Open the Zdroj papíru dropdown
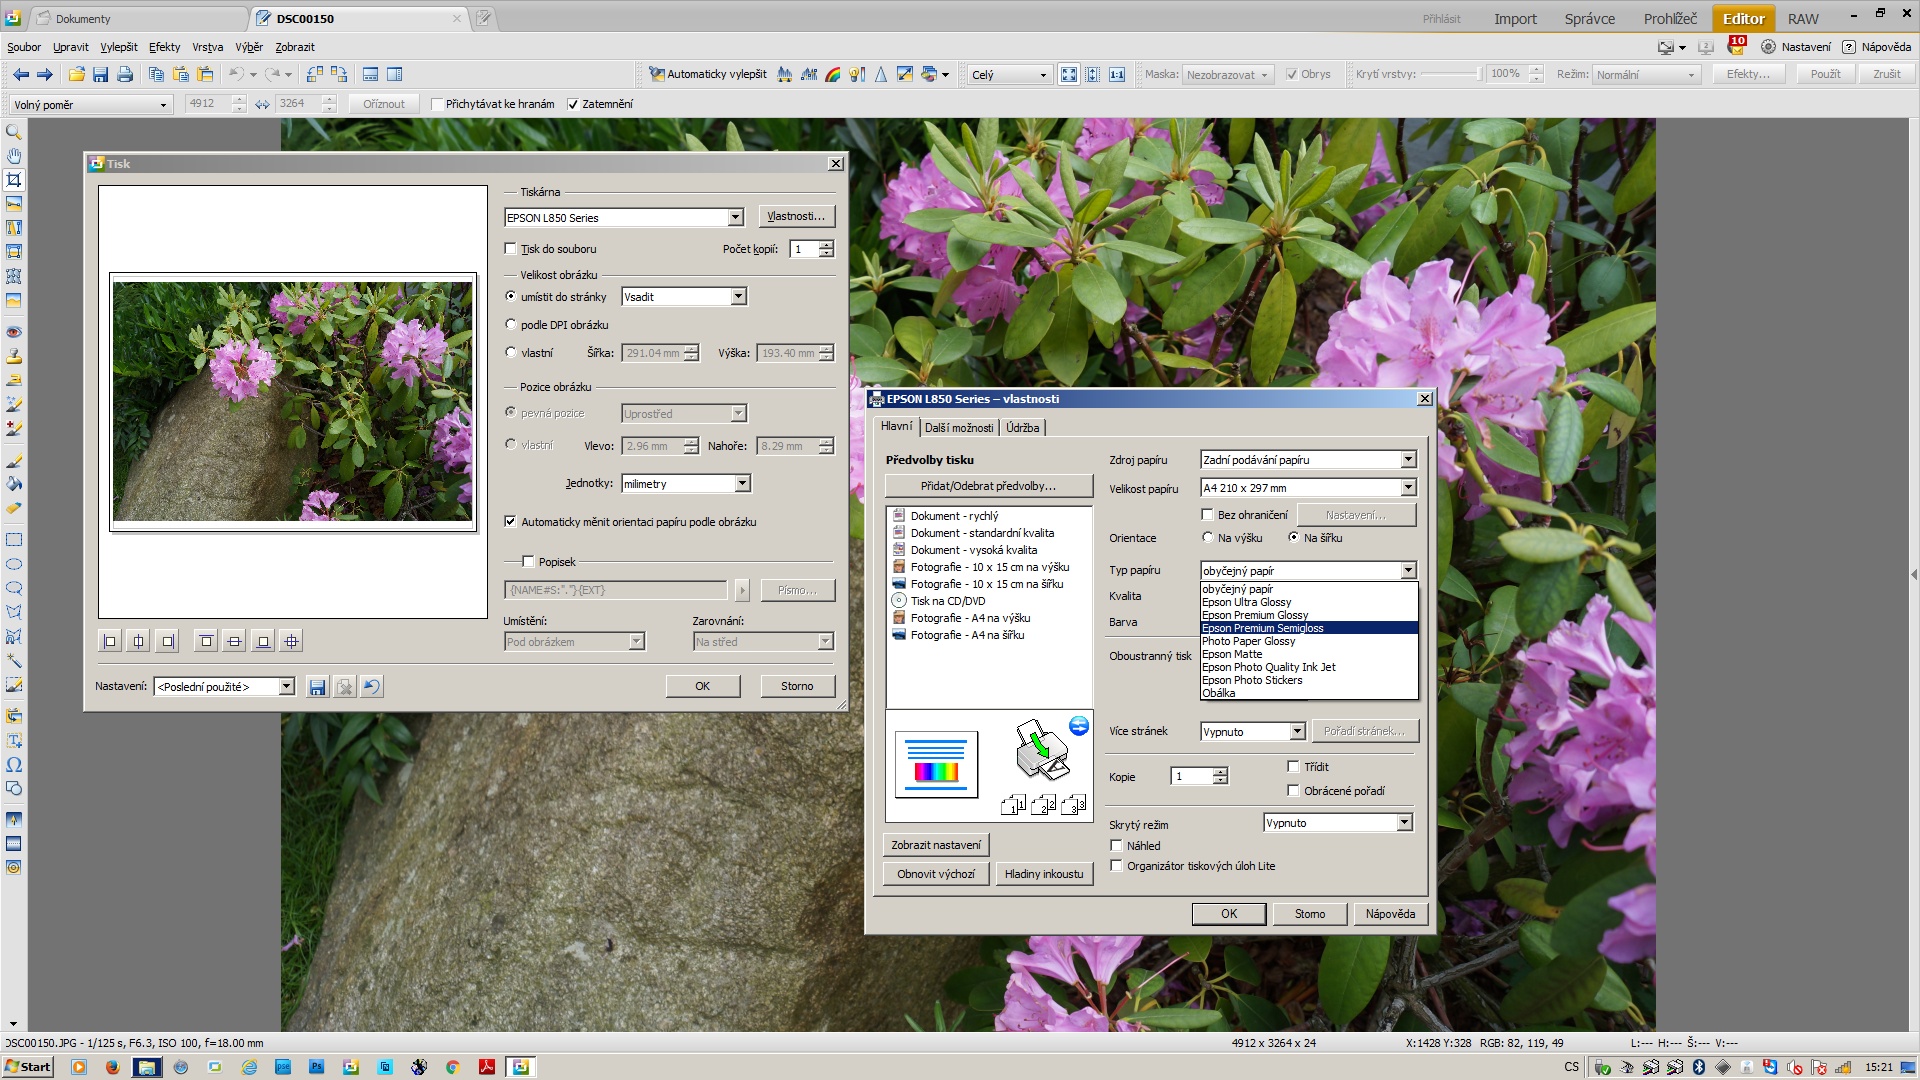1920x1080 pixels. tap(1308, 460)
